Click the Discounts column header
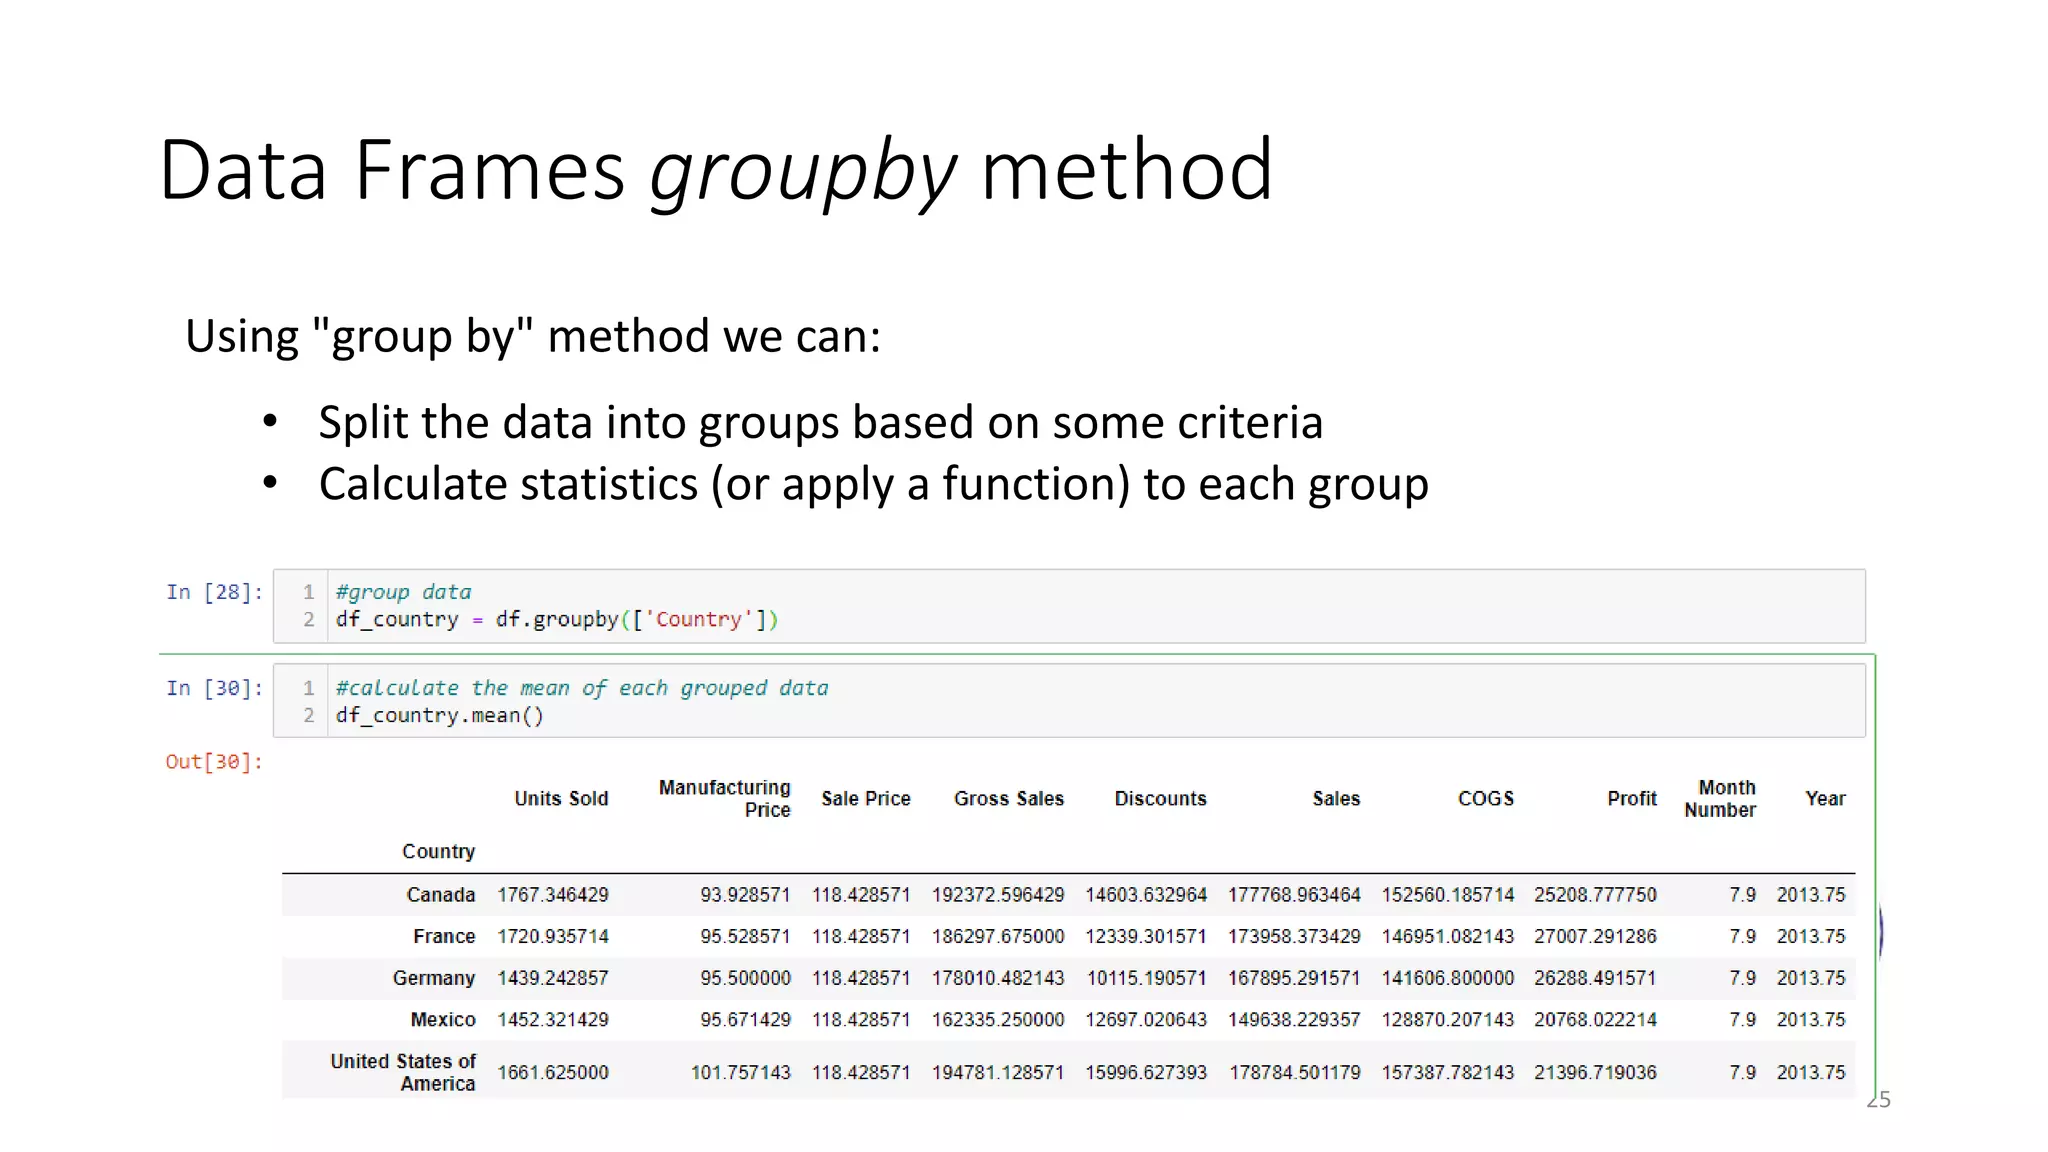This screenshot has height=1152, width=2048. click(1161, 799)
